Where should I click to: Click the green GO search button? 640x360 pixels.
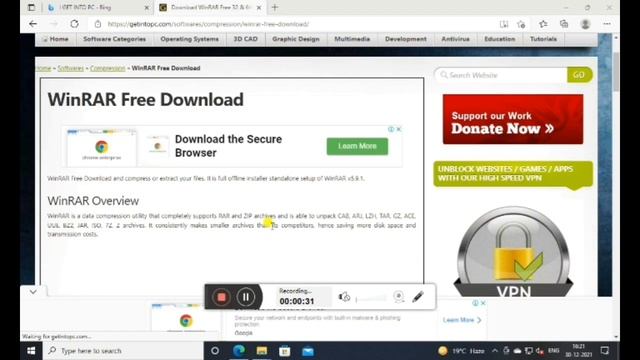[579, 75]
